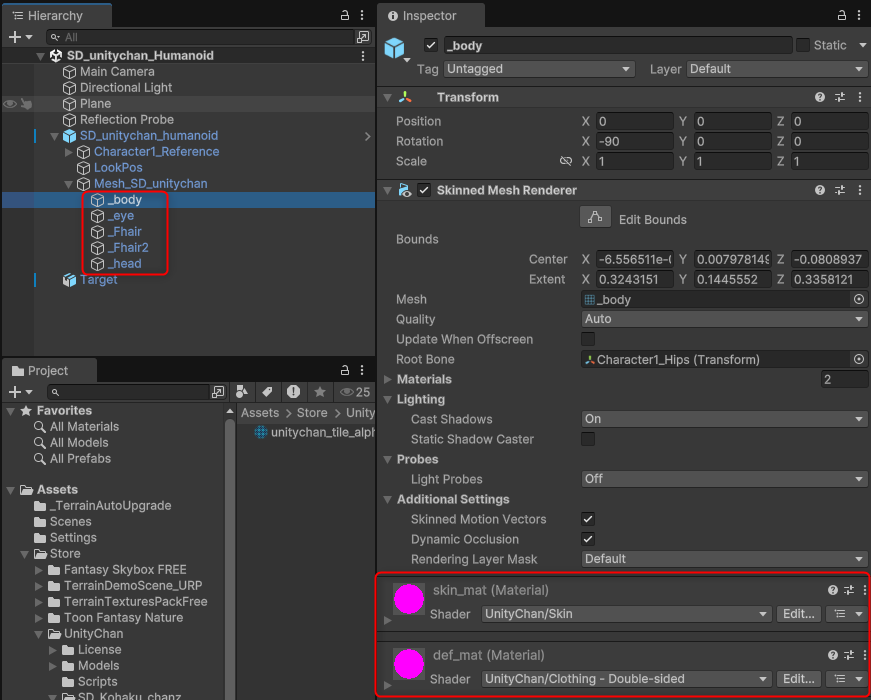
Task: Open the Cast Shadows dropdown
Action: click(724, 419)
